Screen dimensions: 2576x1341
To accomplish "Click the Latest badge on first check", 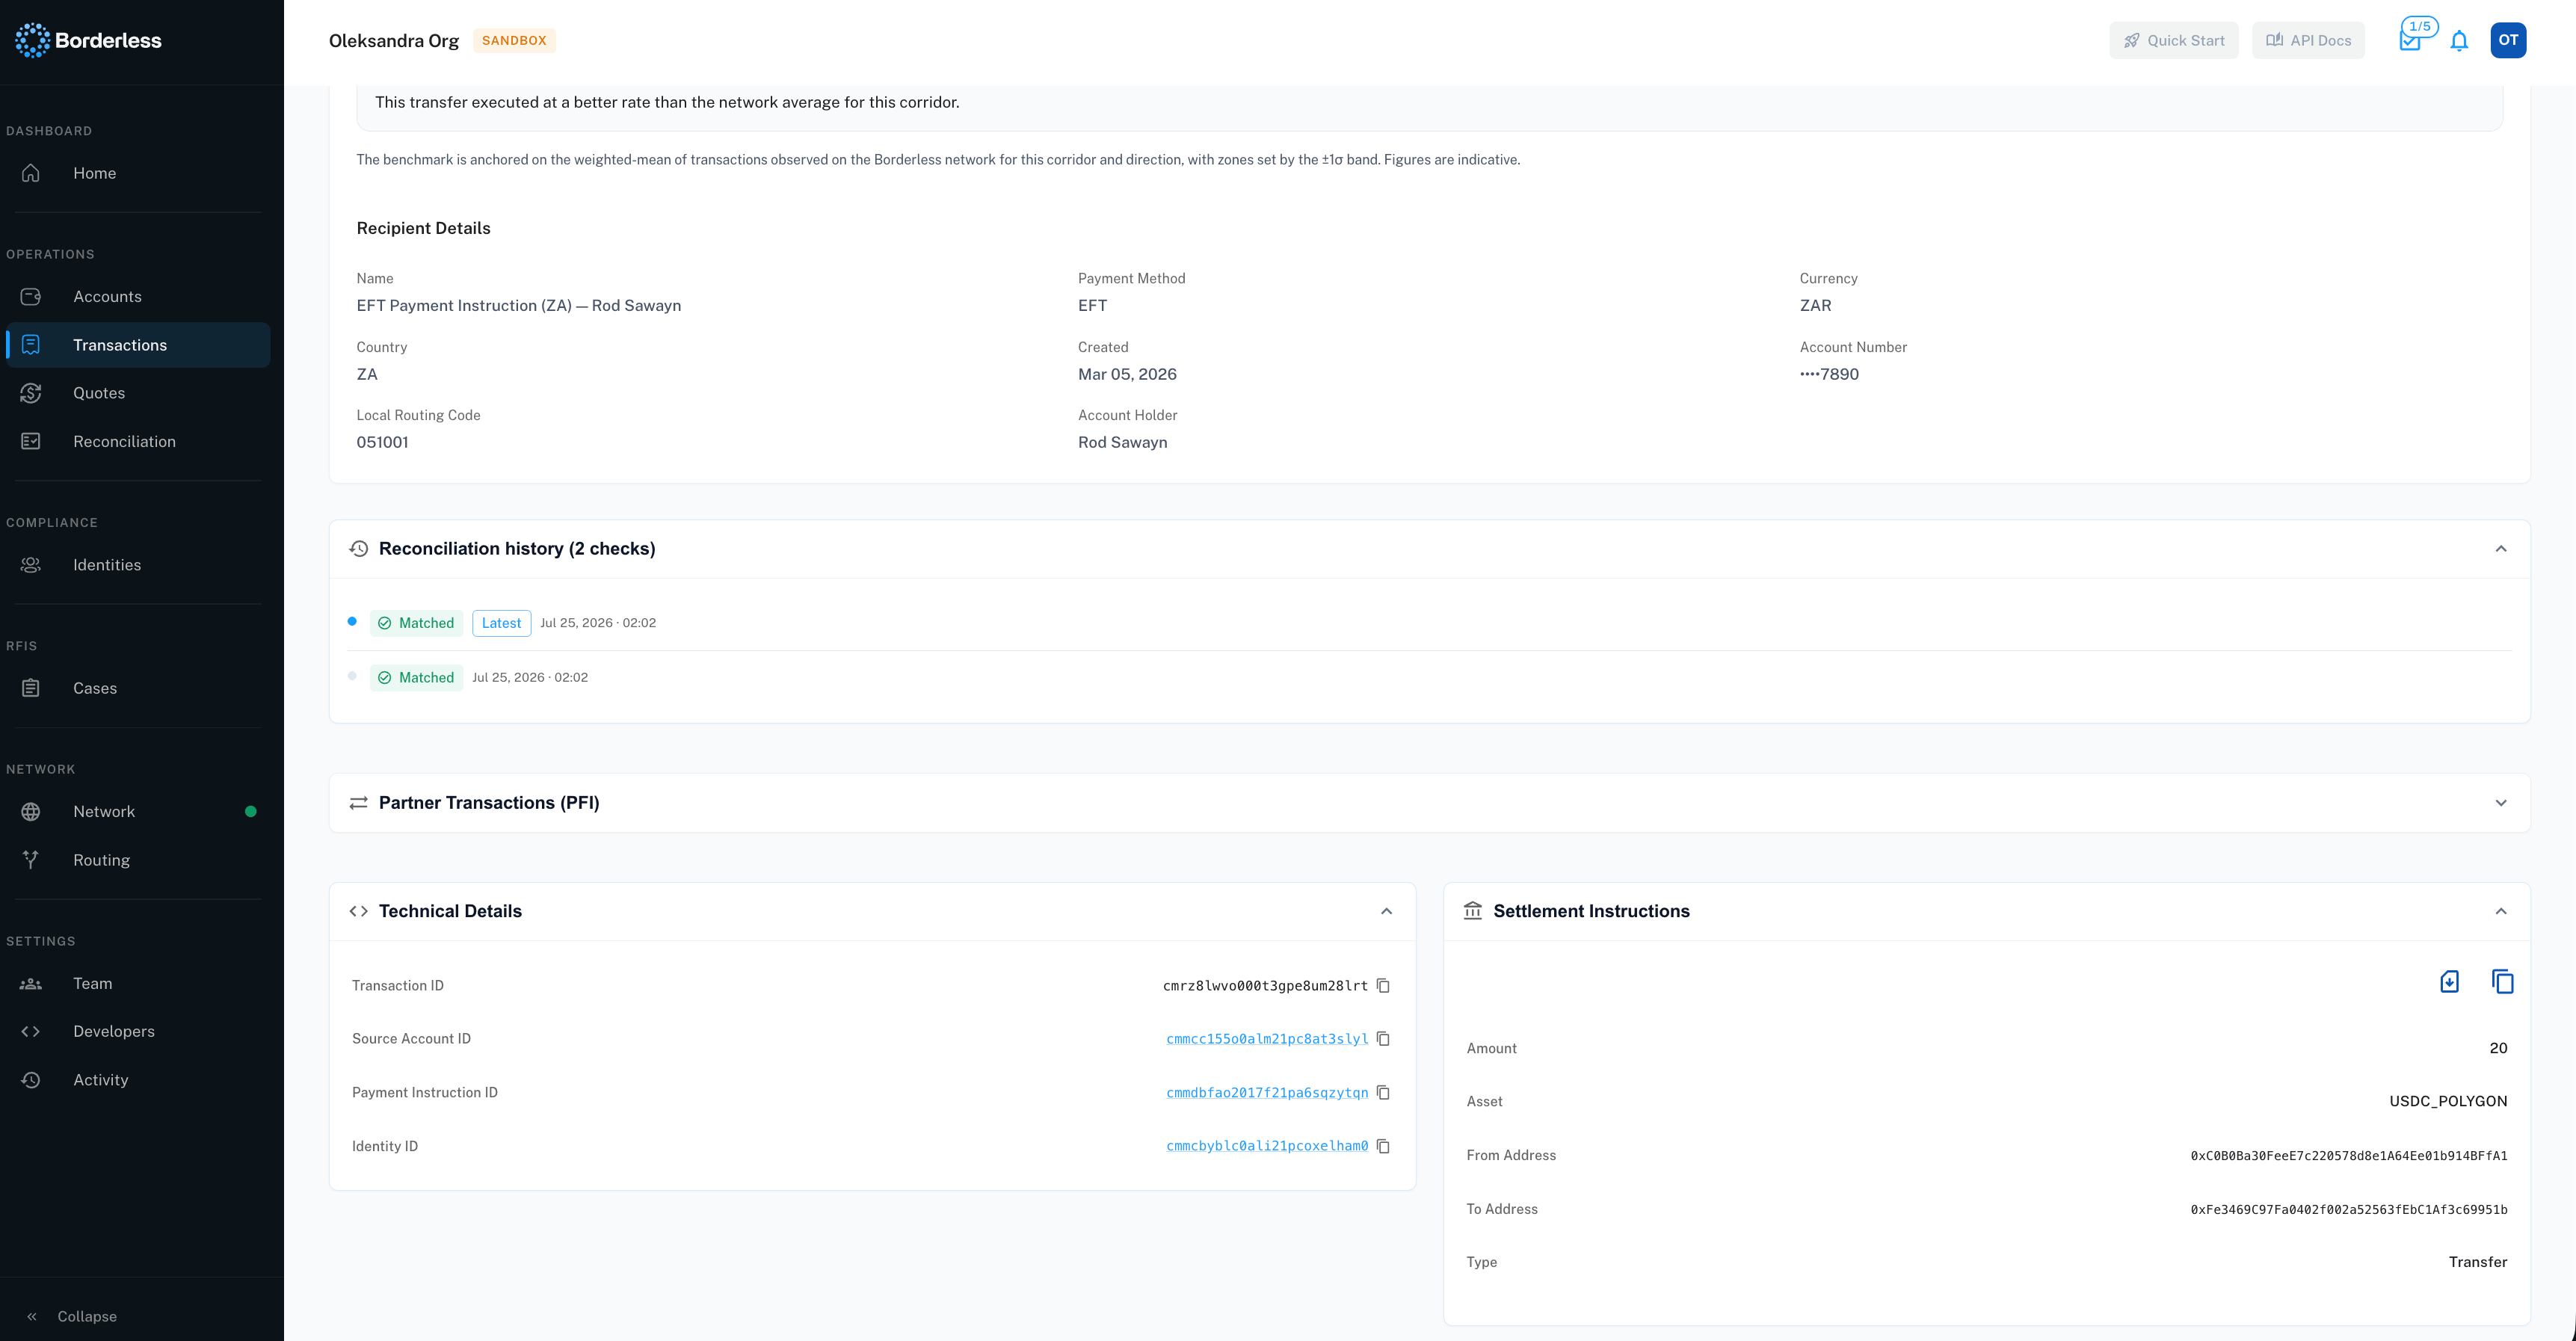I will click(501, 623).
